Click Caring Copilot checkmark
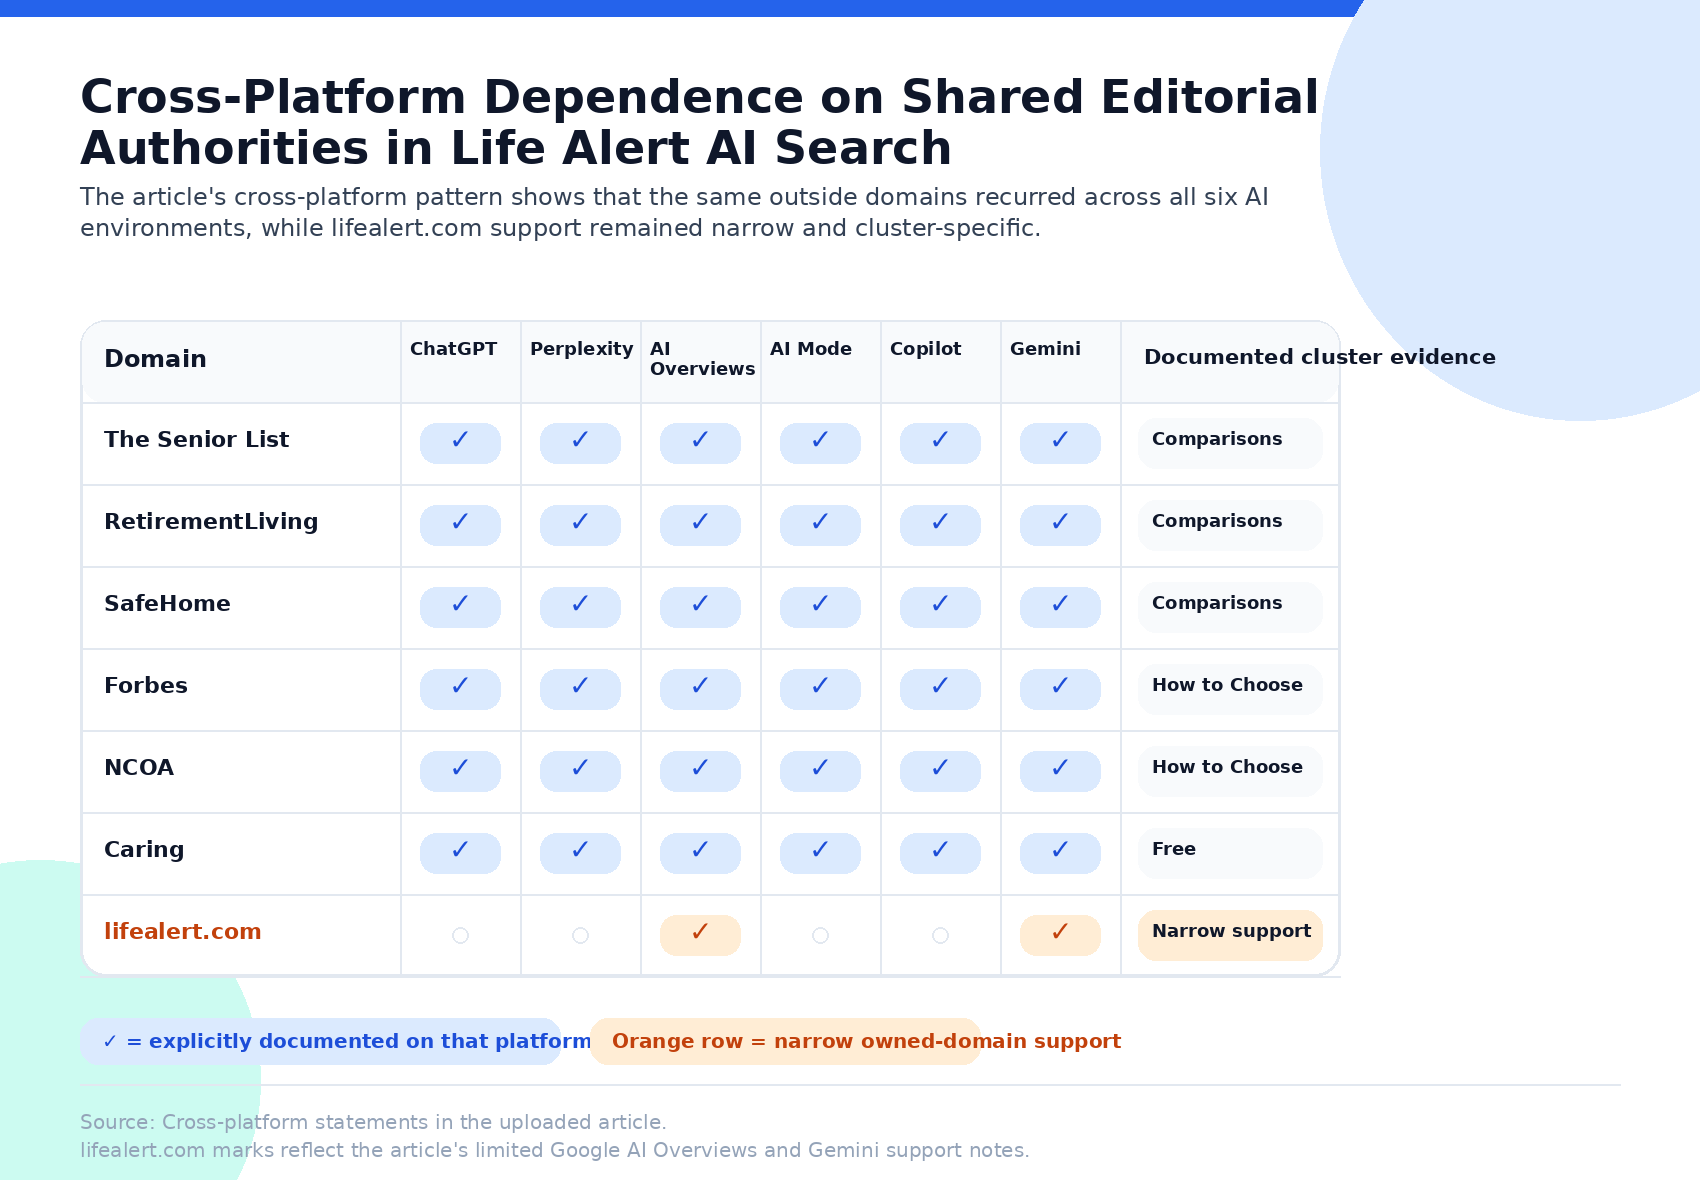1700x1180 pixels. pyautogui.click(x=940, y=853)
